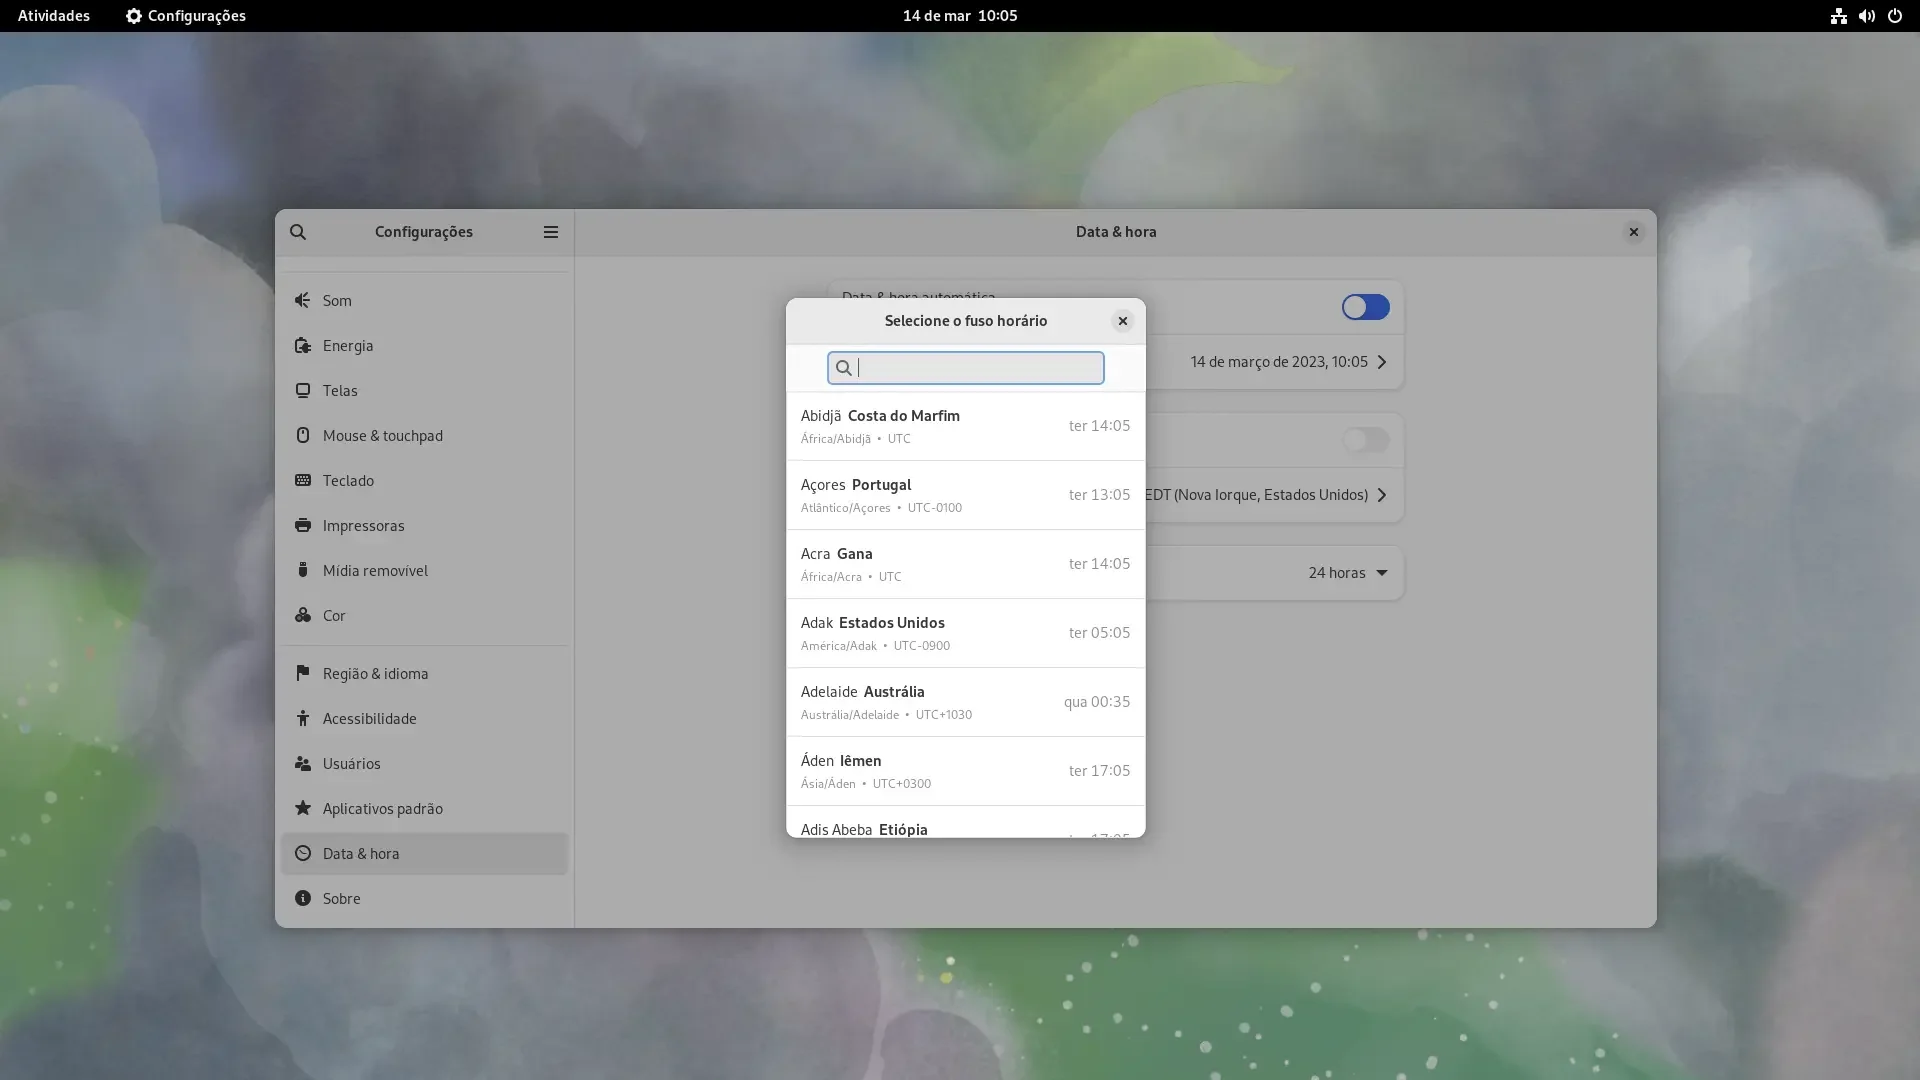Screen dimensions: 1920x1080
Task: Open Energia settings panel
Action: click(424, 346)
